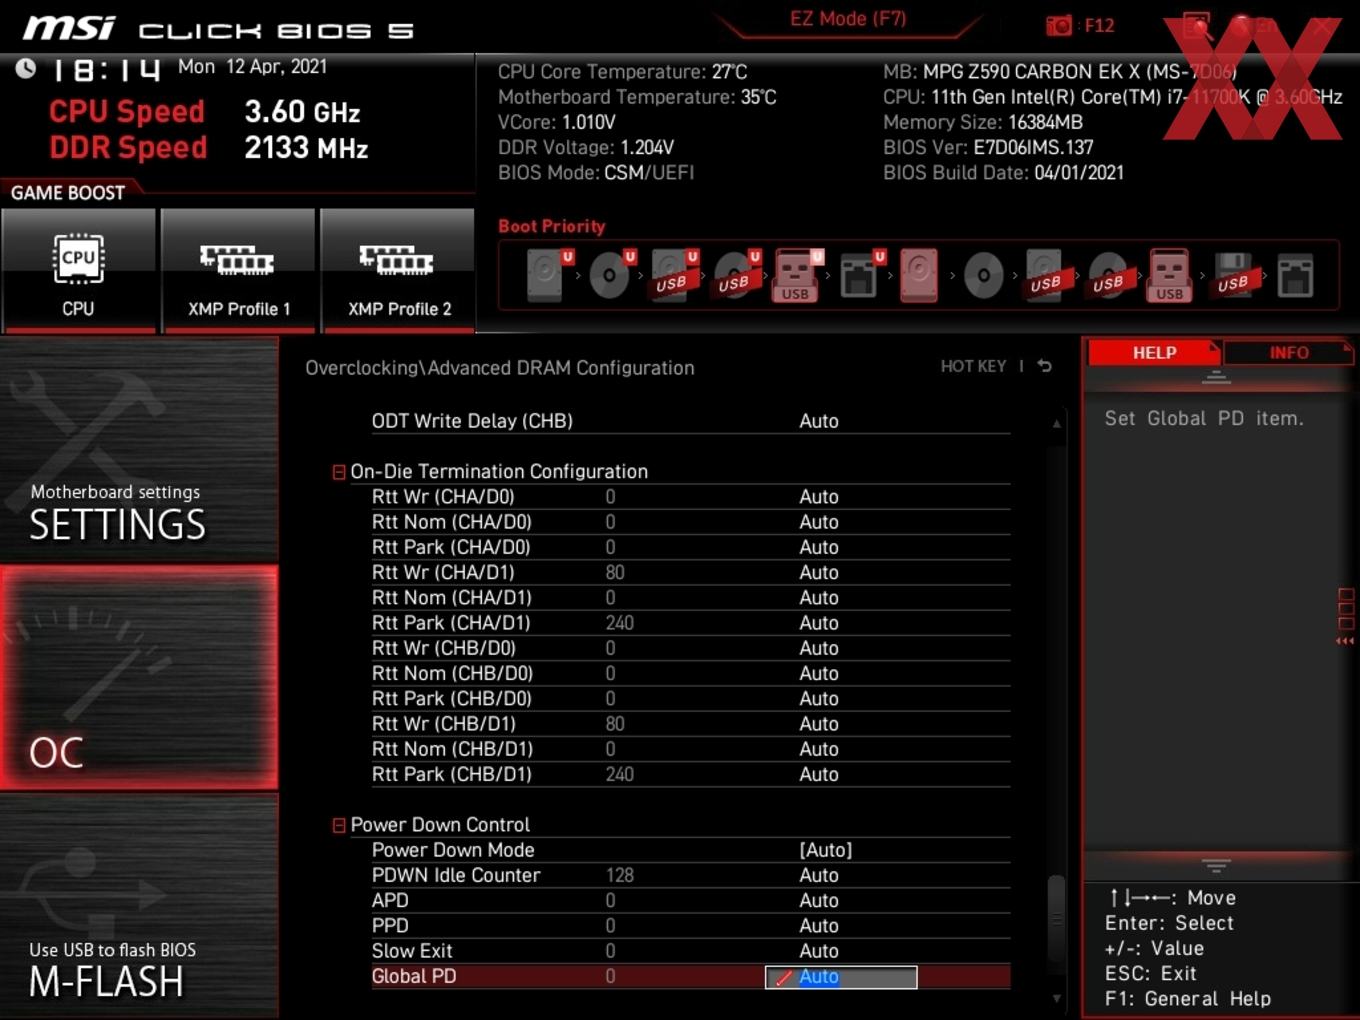The image size is (1360, 1020).
Task: Click the settings list scrollbar down arrow
Action: point(1056,998)
